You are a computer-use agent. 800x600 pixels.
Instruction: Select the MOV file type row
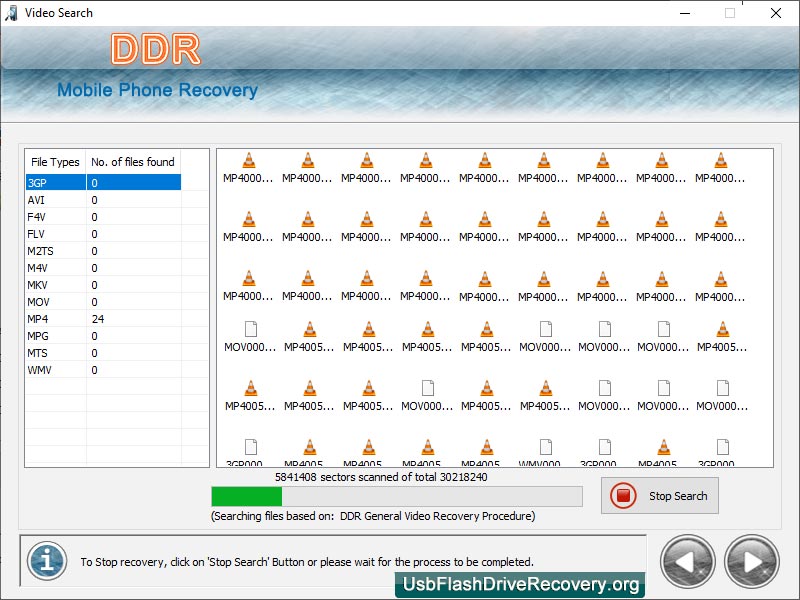[x=104, y=302]
